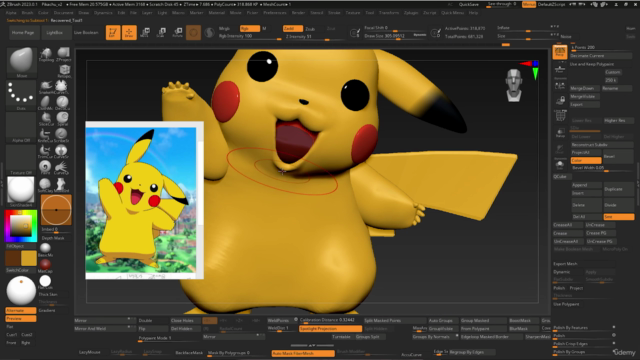Toggle the M material channel button
The width and height of the screenshot is (640, 360).
tap(264, 29)
